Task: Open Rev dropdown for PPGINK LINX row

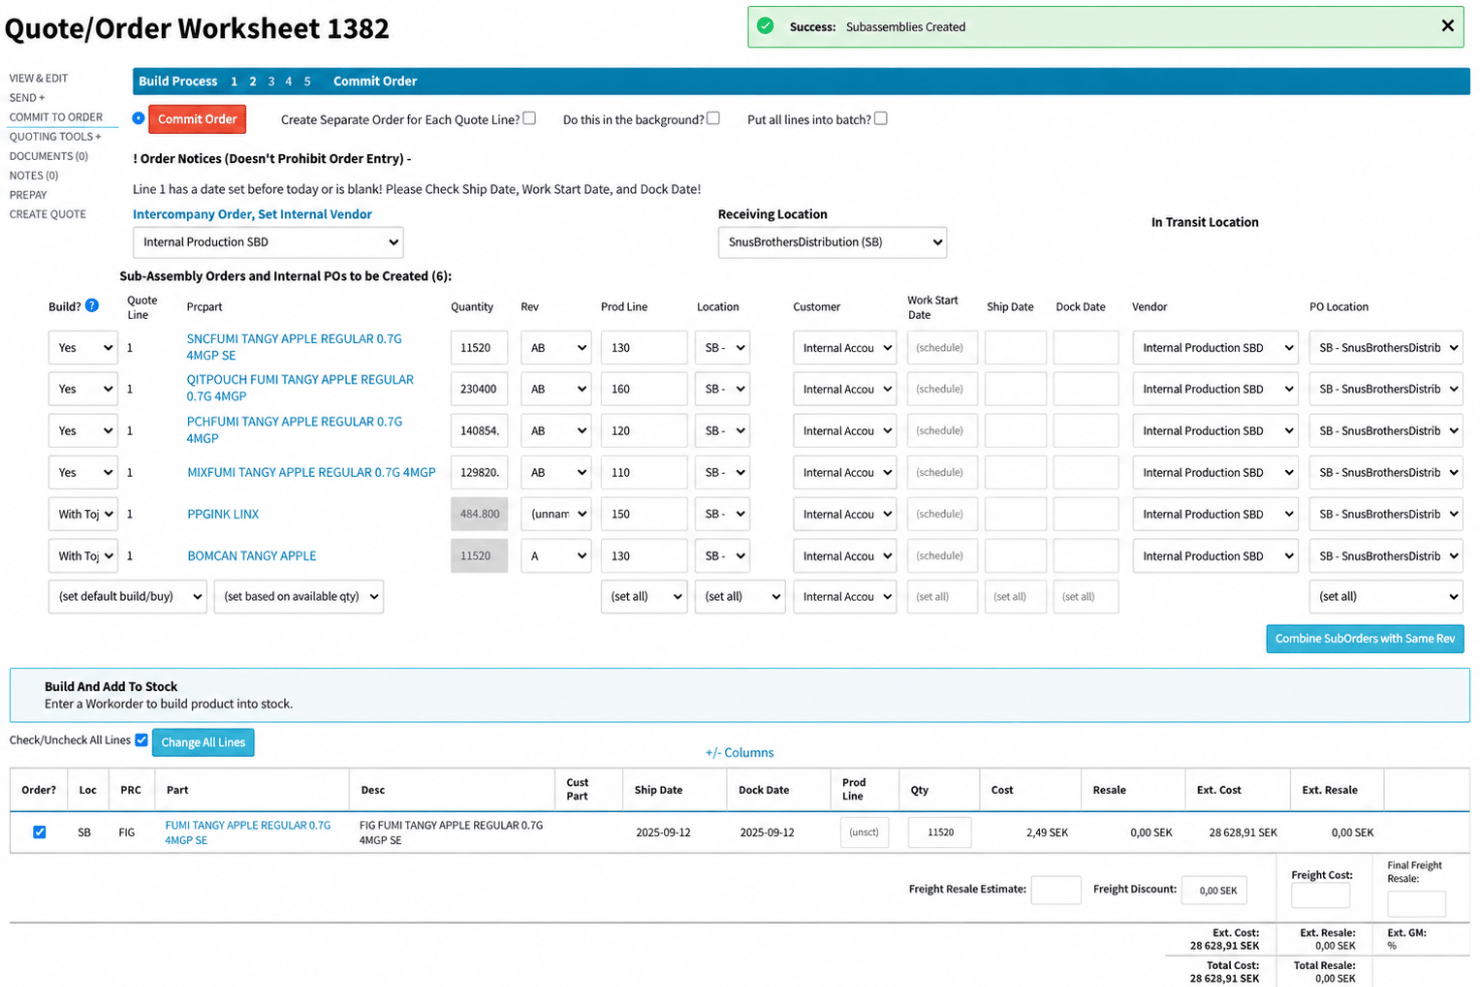Action: pos(556,514)
